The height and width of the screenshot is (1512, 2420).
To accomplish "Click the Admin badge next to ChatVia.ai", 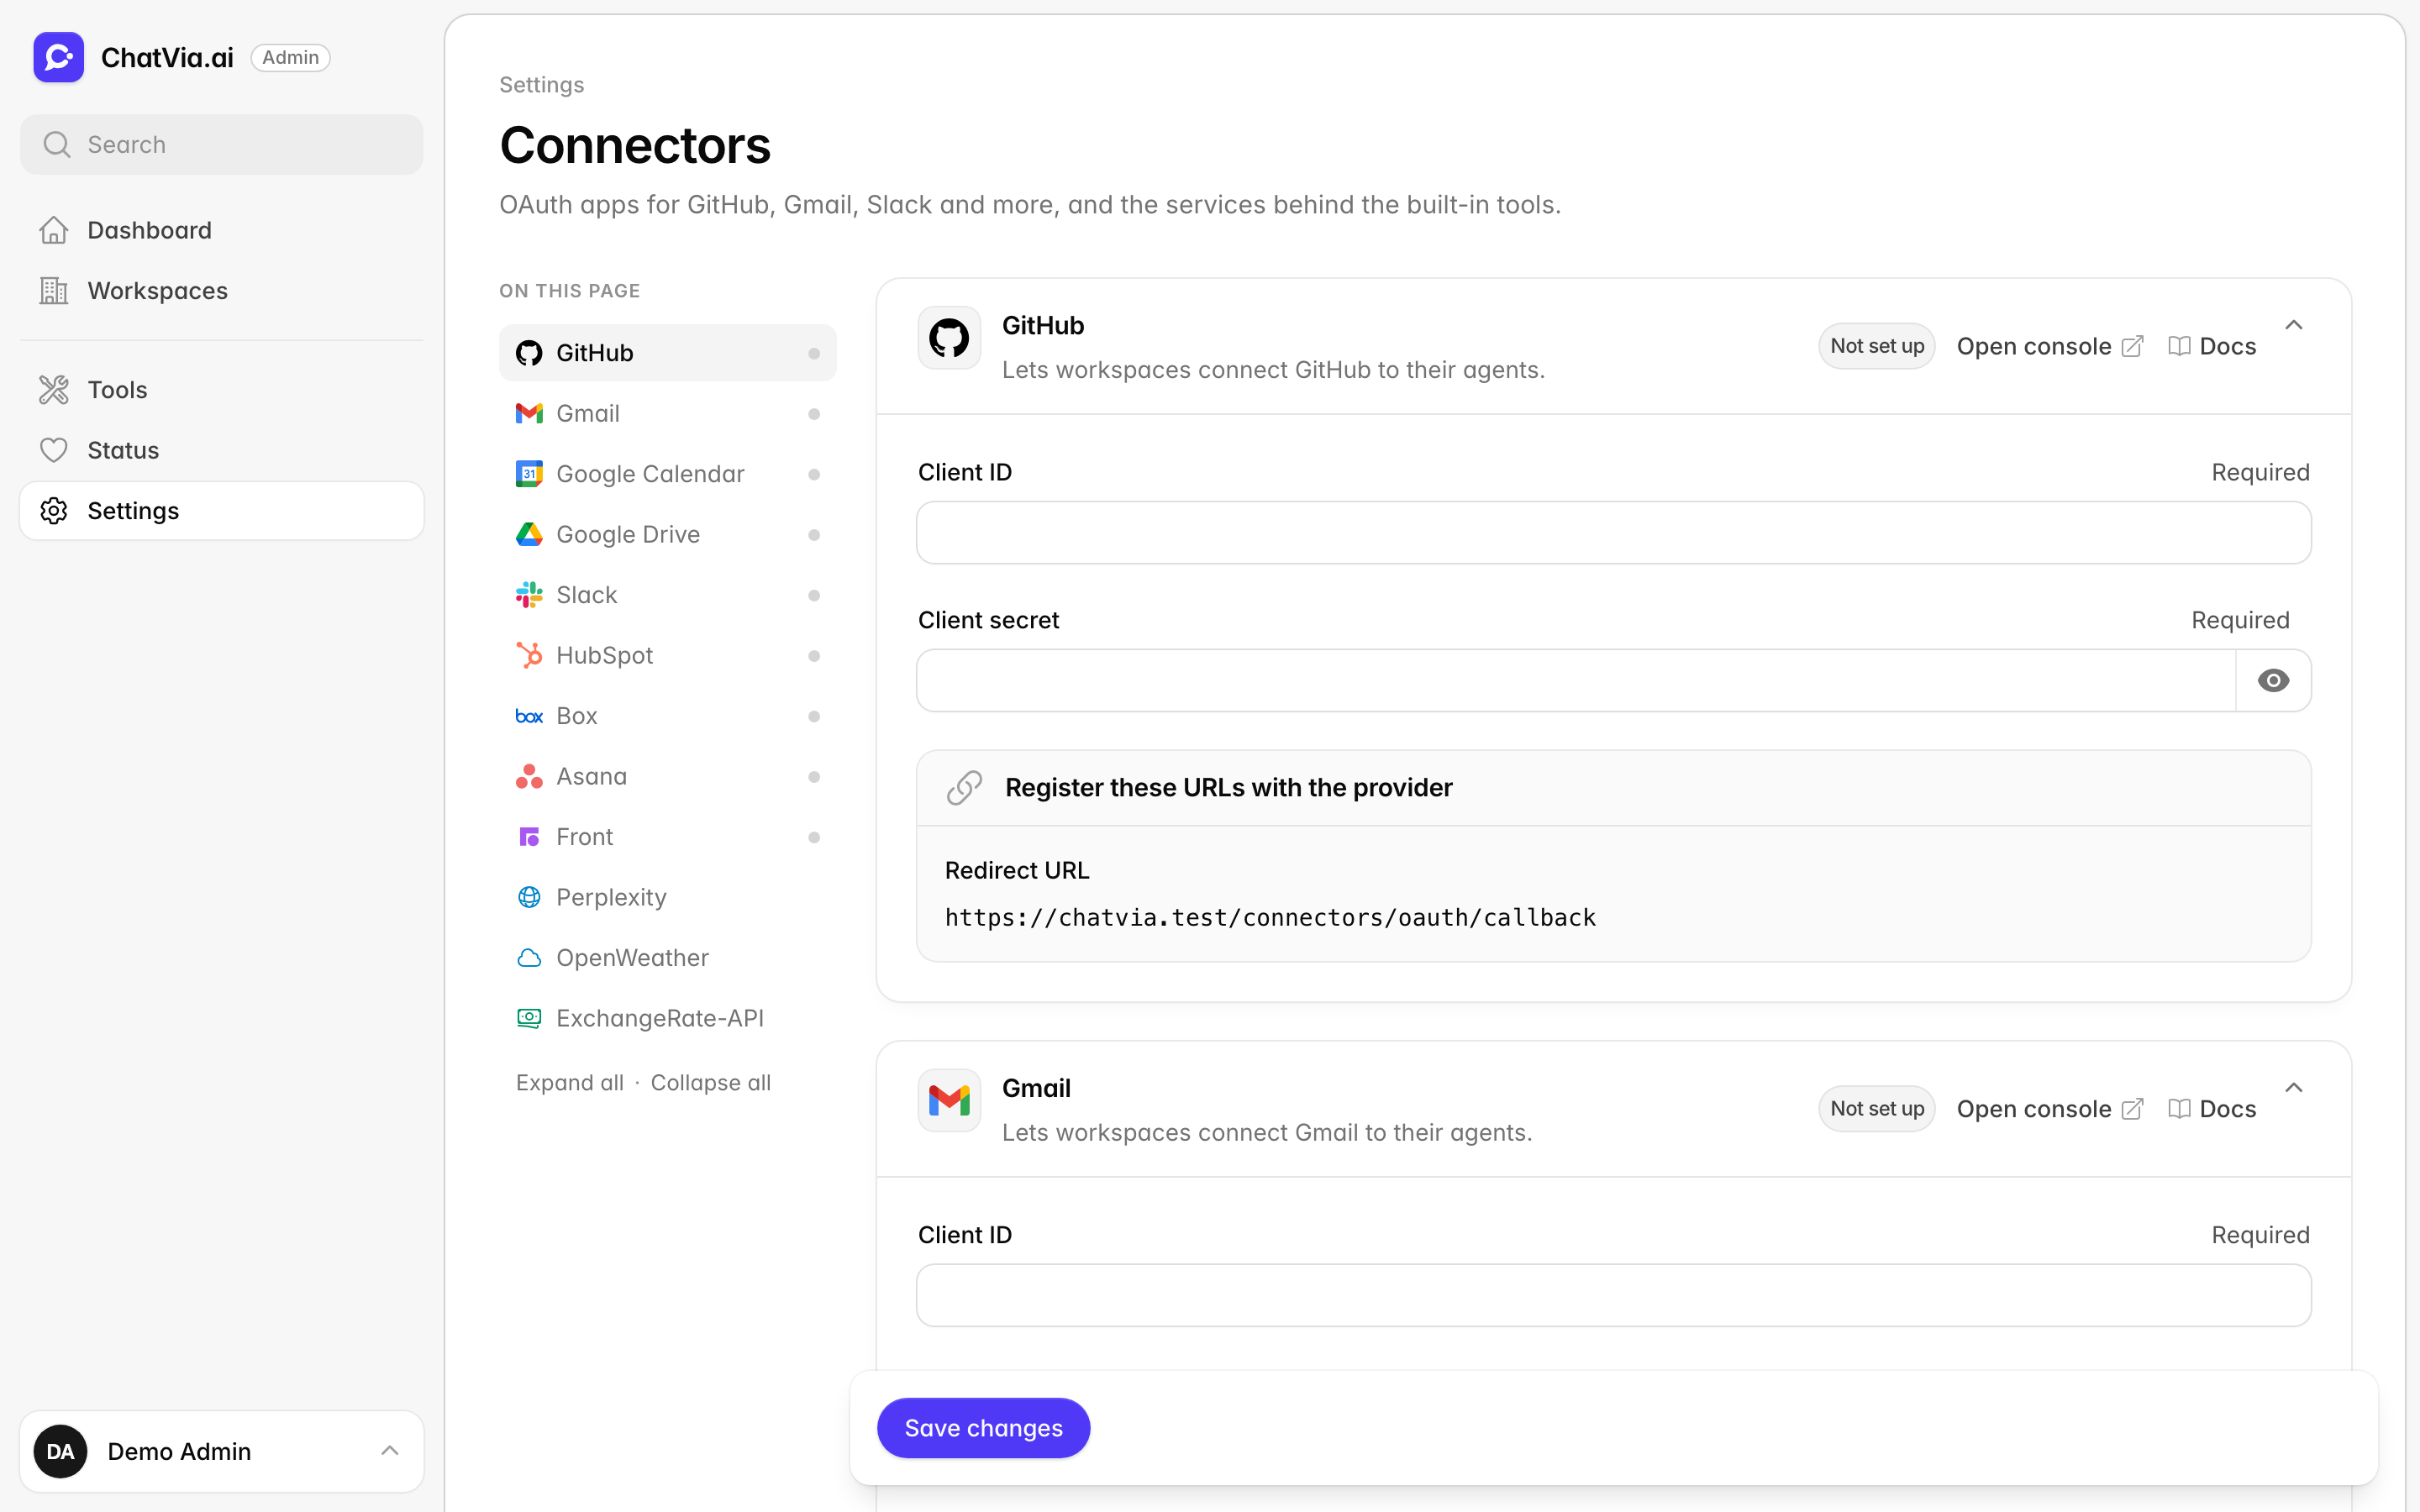I will tap(291, 57).
